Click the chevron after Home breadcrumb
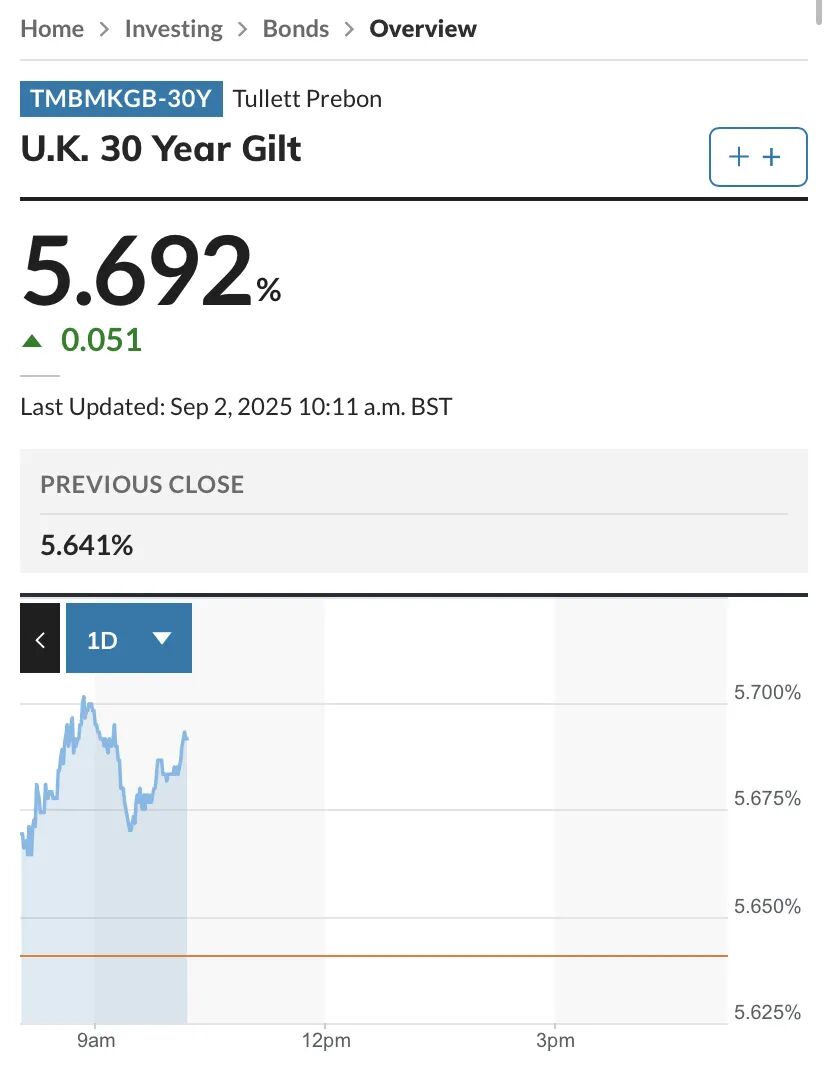Screen dimensions: 828x1076 point(104,29)
